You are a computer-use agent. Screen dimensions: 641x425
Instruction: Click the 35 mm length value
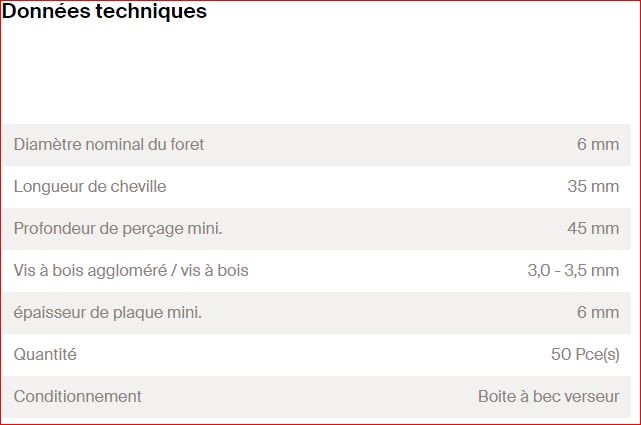click(593, 186)
